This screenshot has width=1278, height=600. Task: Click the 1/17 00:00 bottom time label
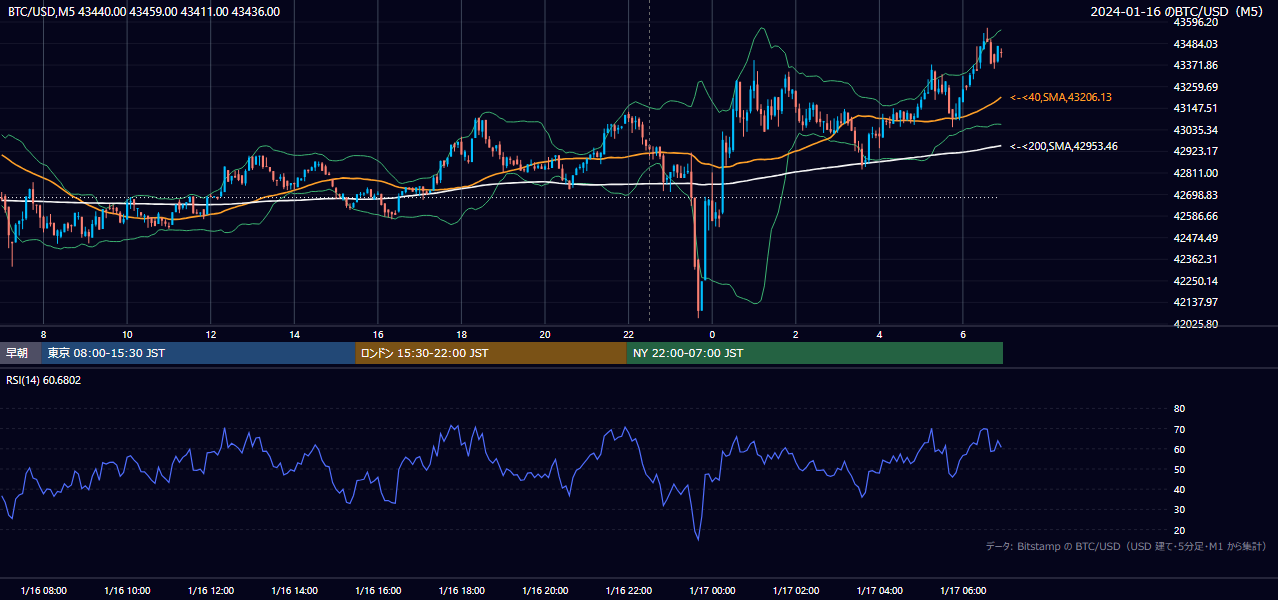click(x=712, y=591)
